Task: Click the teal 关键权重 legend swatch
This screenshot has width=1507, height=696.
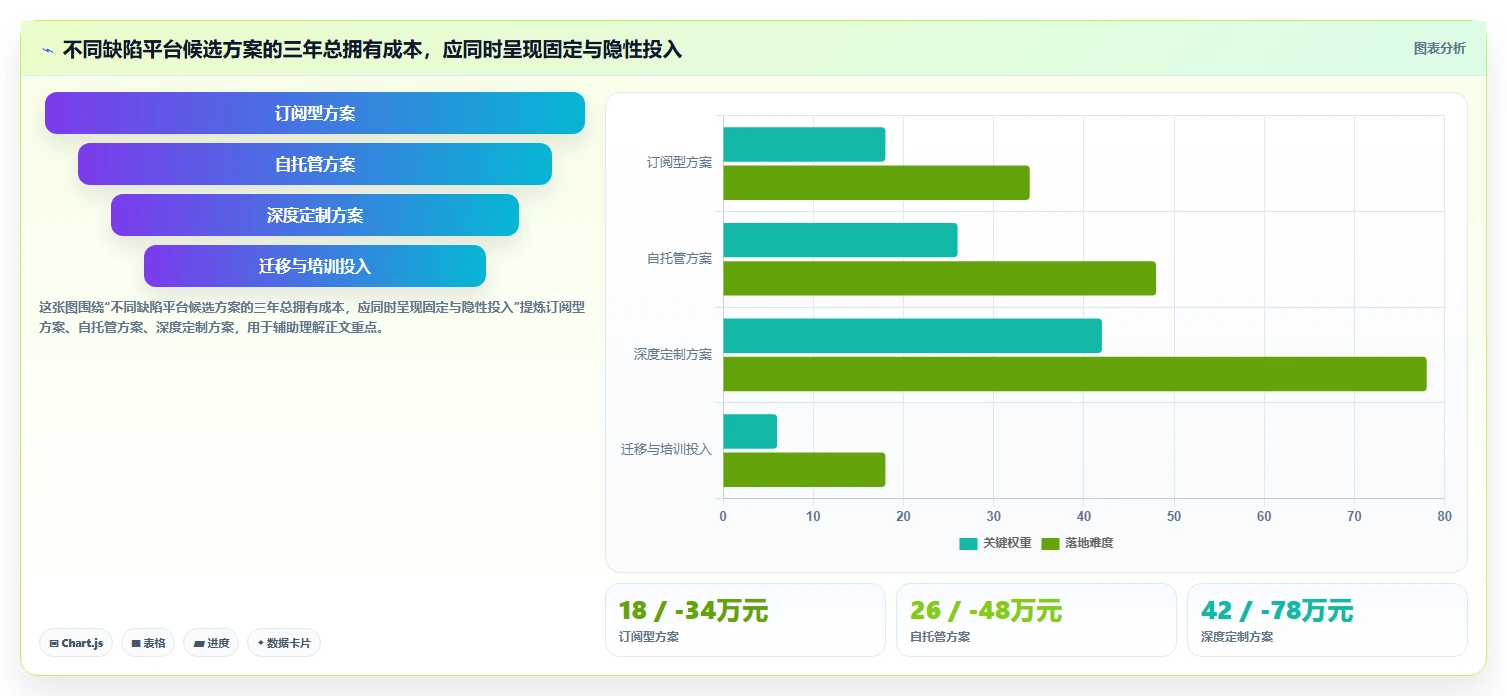Action: pyautogui.click(x=968, y=544)
